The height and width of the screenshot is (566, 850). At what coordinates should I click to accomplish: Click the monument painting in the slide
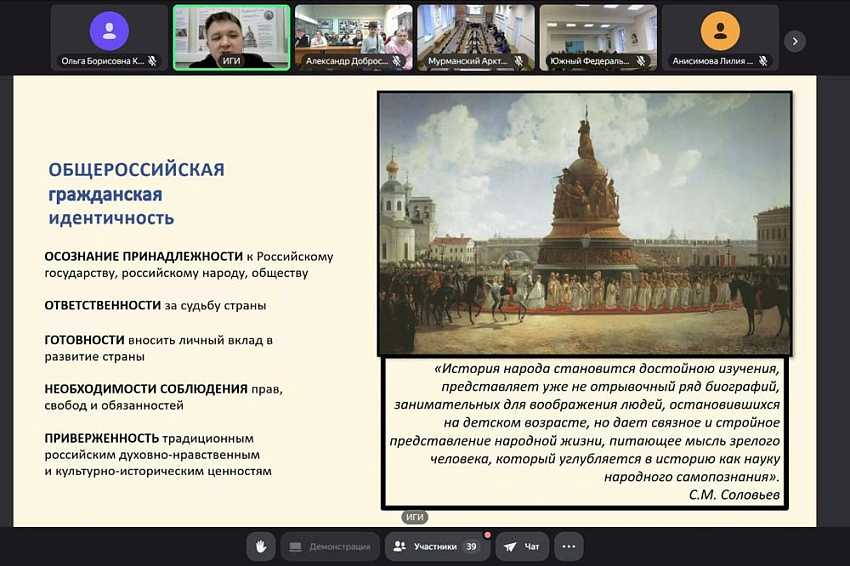pos(584,223)
